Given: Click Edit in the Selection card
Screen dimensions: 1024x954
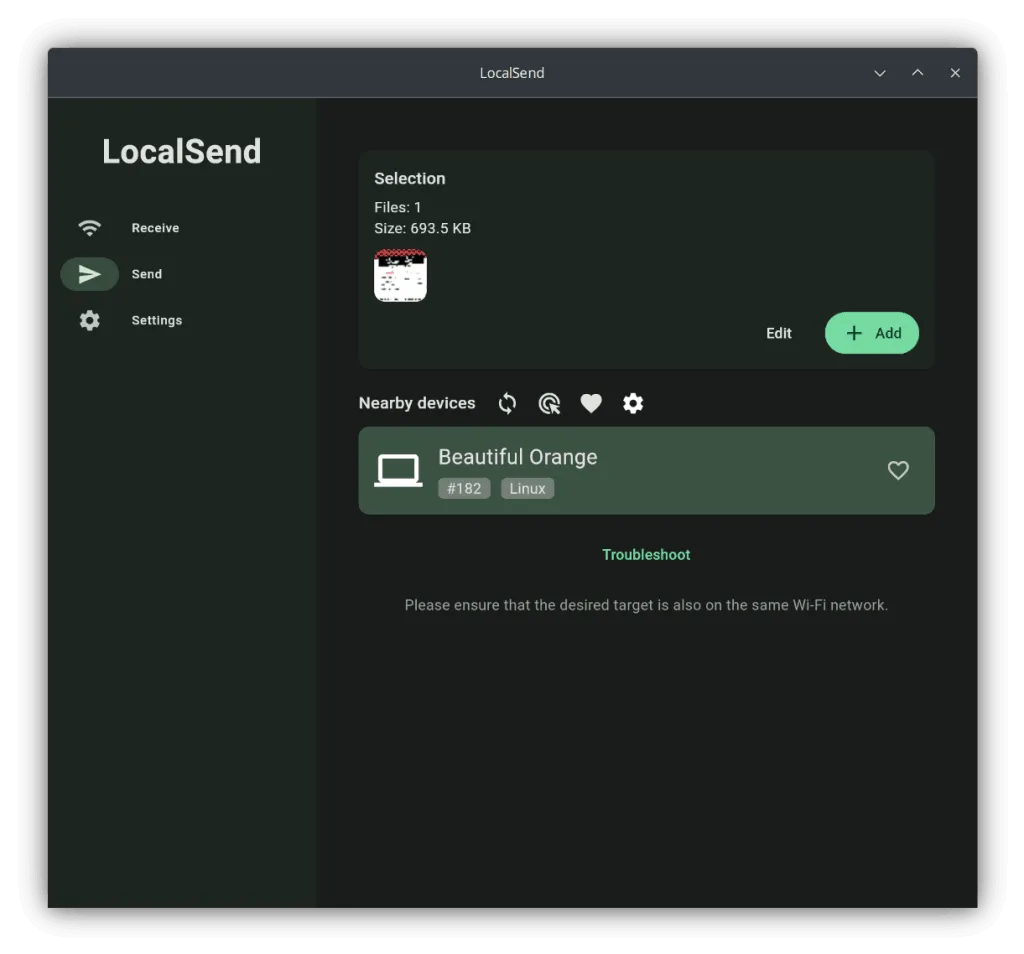Looking at the screenshot, I should click(x=778, y=333).
